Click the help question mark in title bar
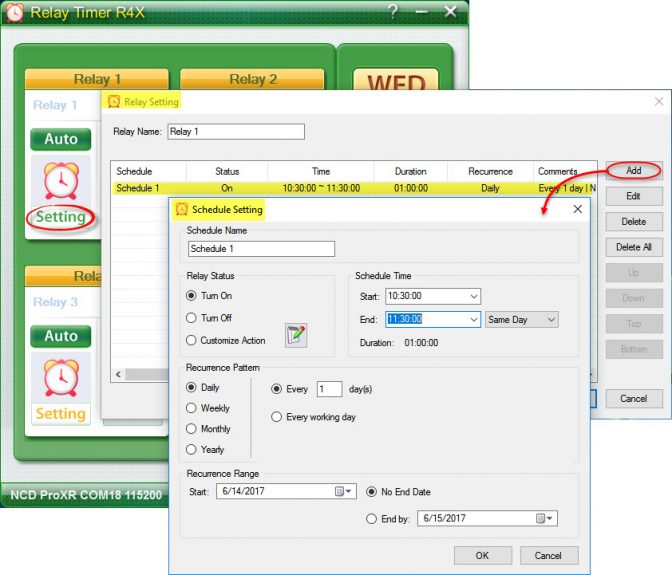 pos(394,12)
